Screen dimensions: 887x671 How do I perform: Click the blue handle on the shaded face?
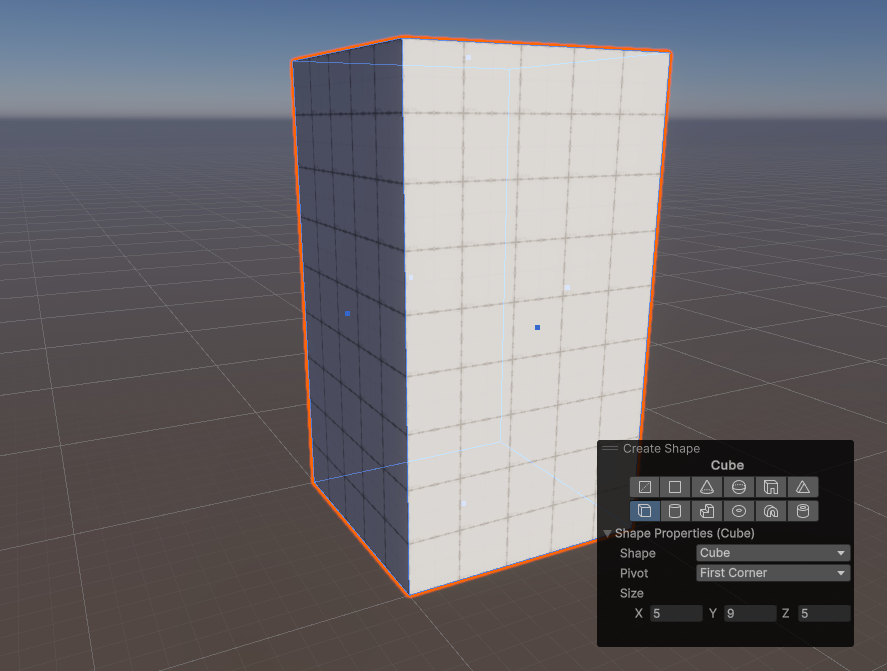347,313
